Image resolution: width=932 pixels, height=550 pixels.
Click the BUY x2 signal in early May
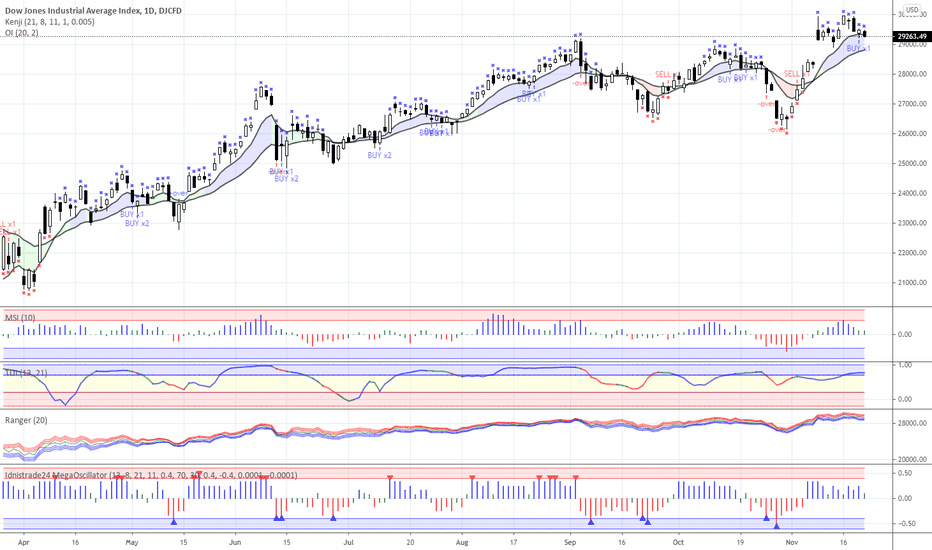tap(137, 224)
